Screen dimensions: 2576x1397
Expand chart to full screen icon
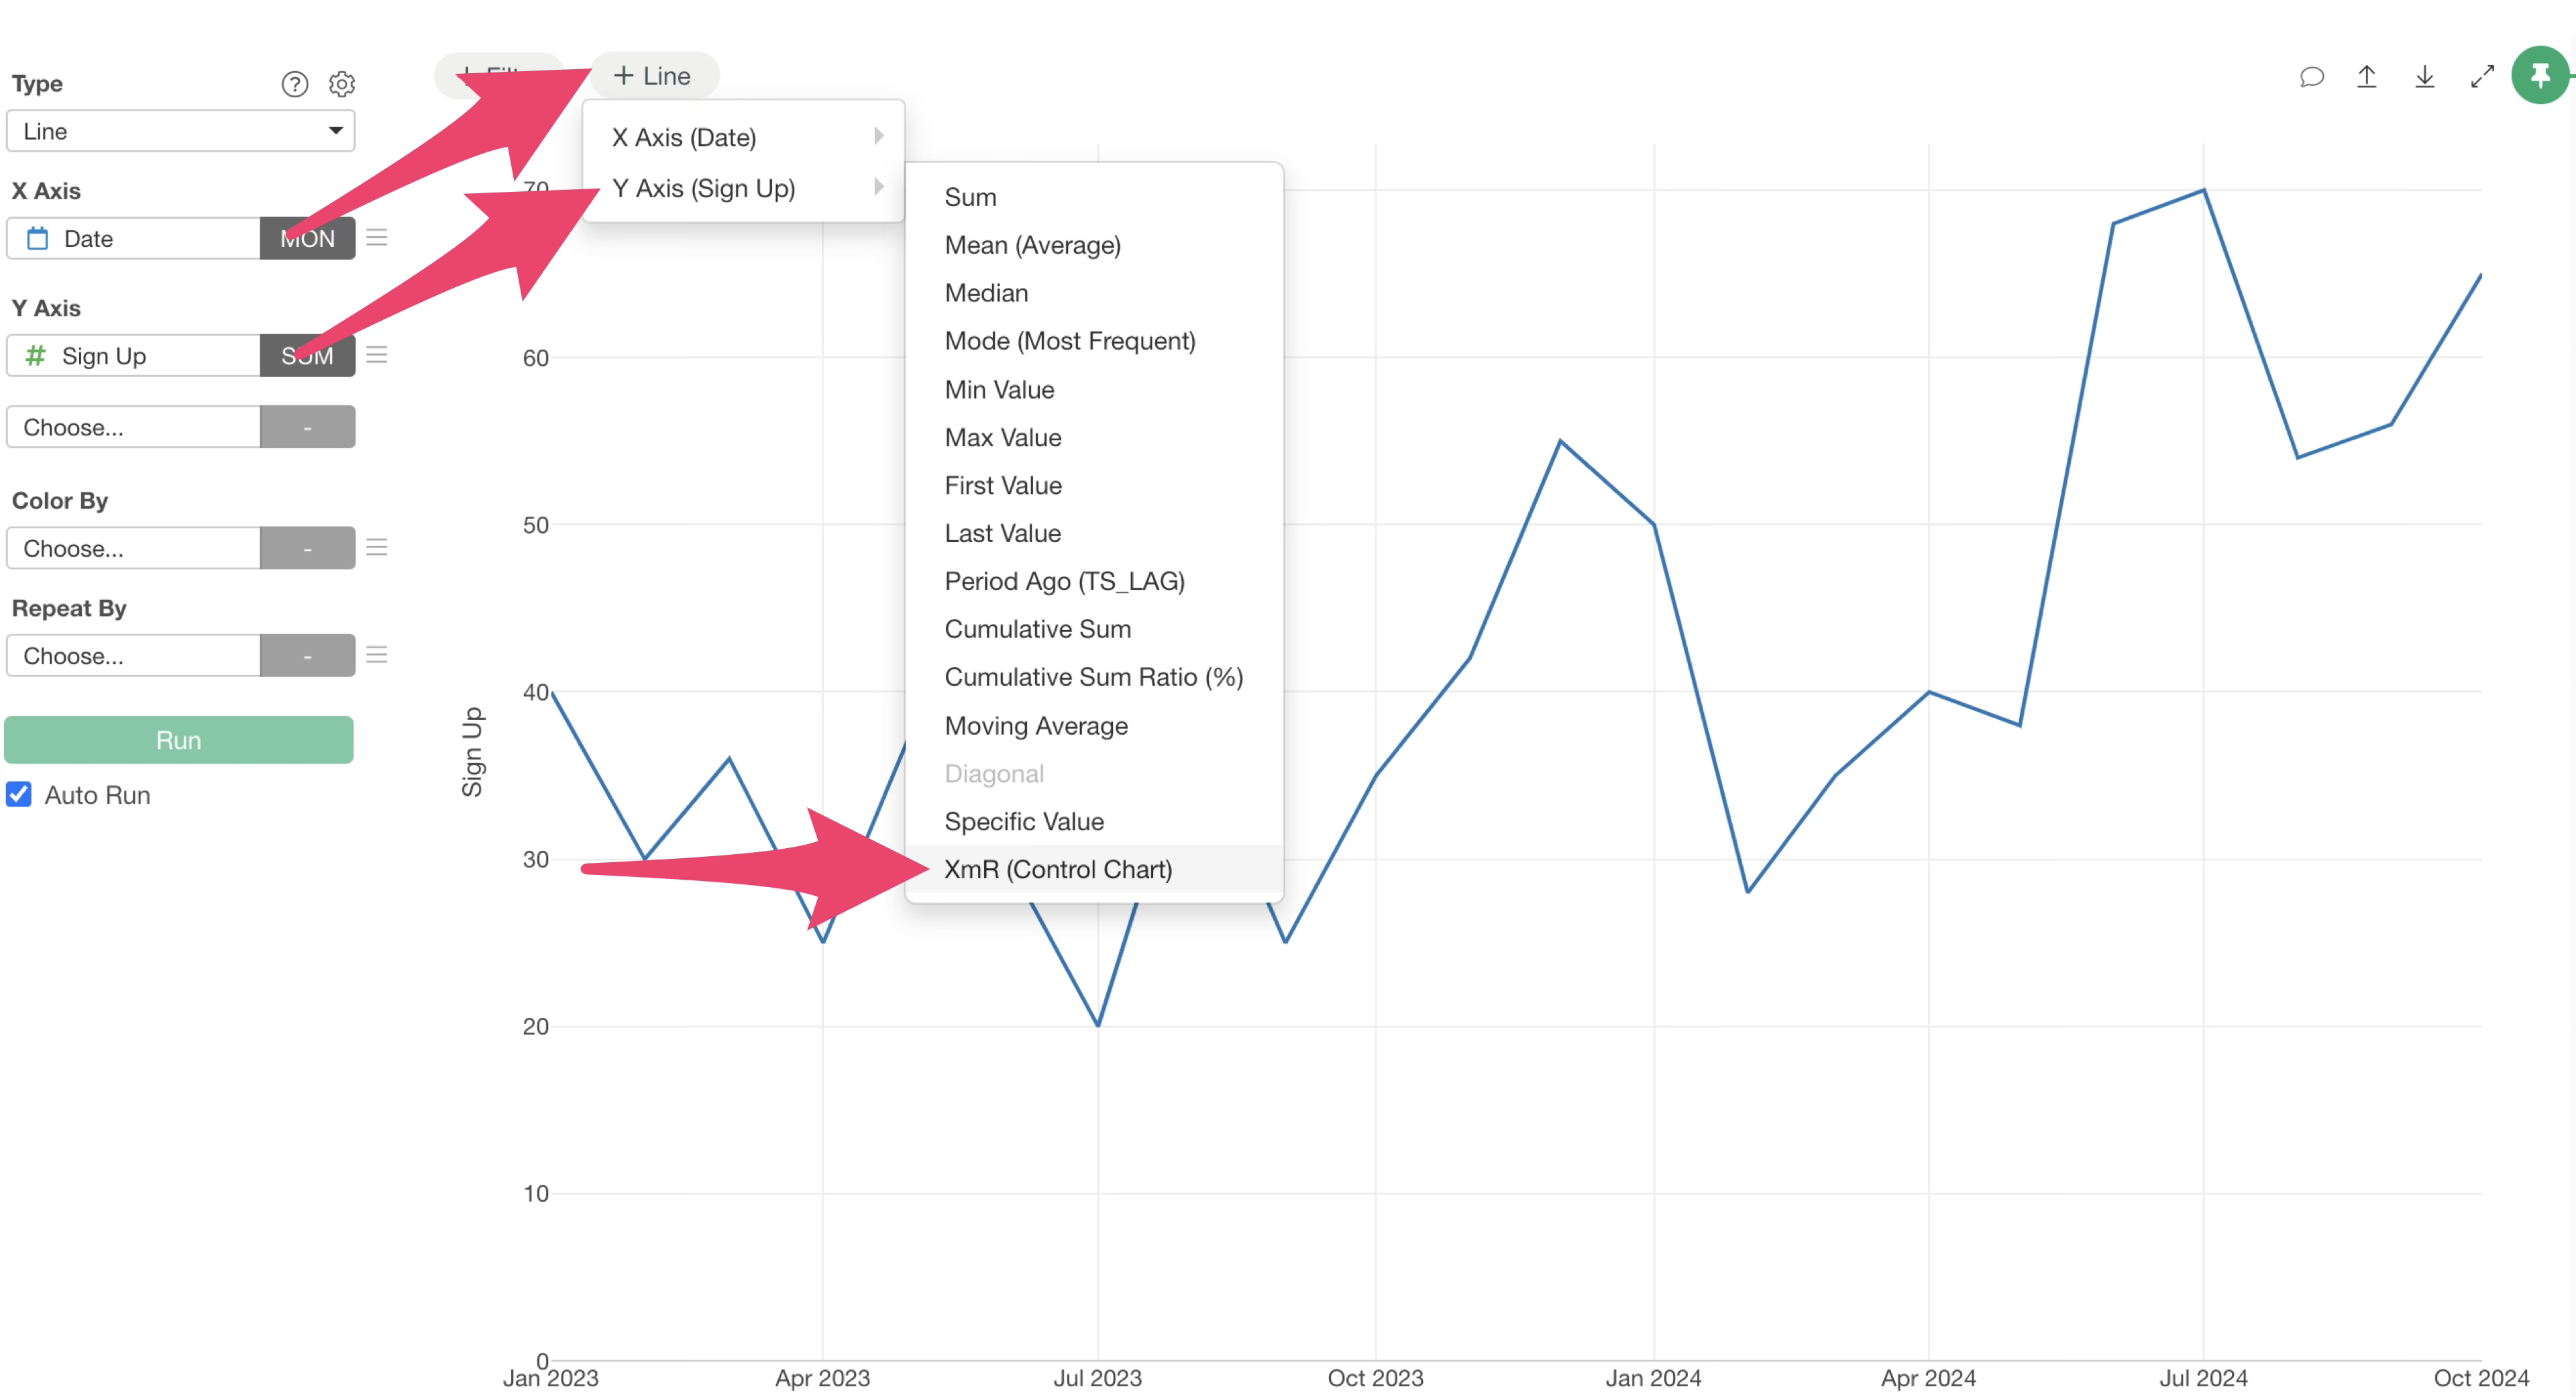point(2482,77)
